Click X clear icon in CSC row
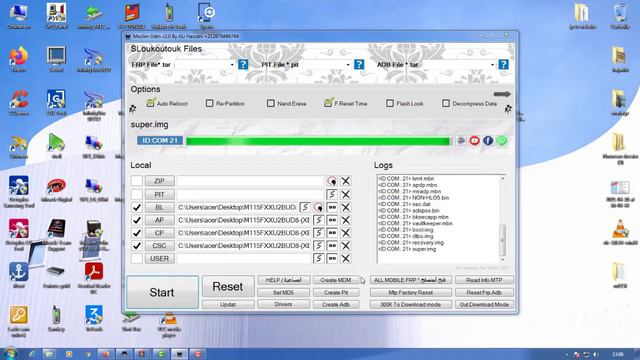 (345, 246)
